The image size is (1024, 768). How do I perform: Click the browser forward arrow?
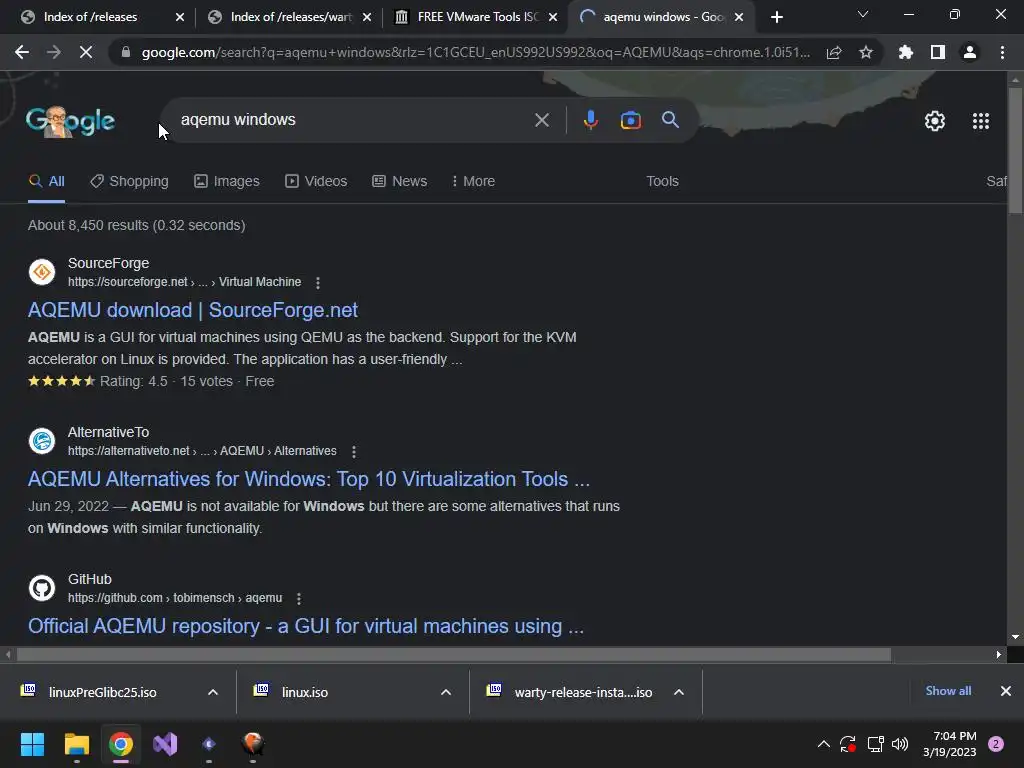tap(54, 52)
